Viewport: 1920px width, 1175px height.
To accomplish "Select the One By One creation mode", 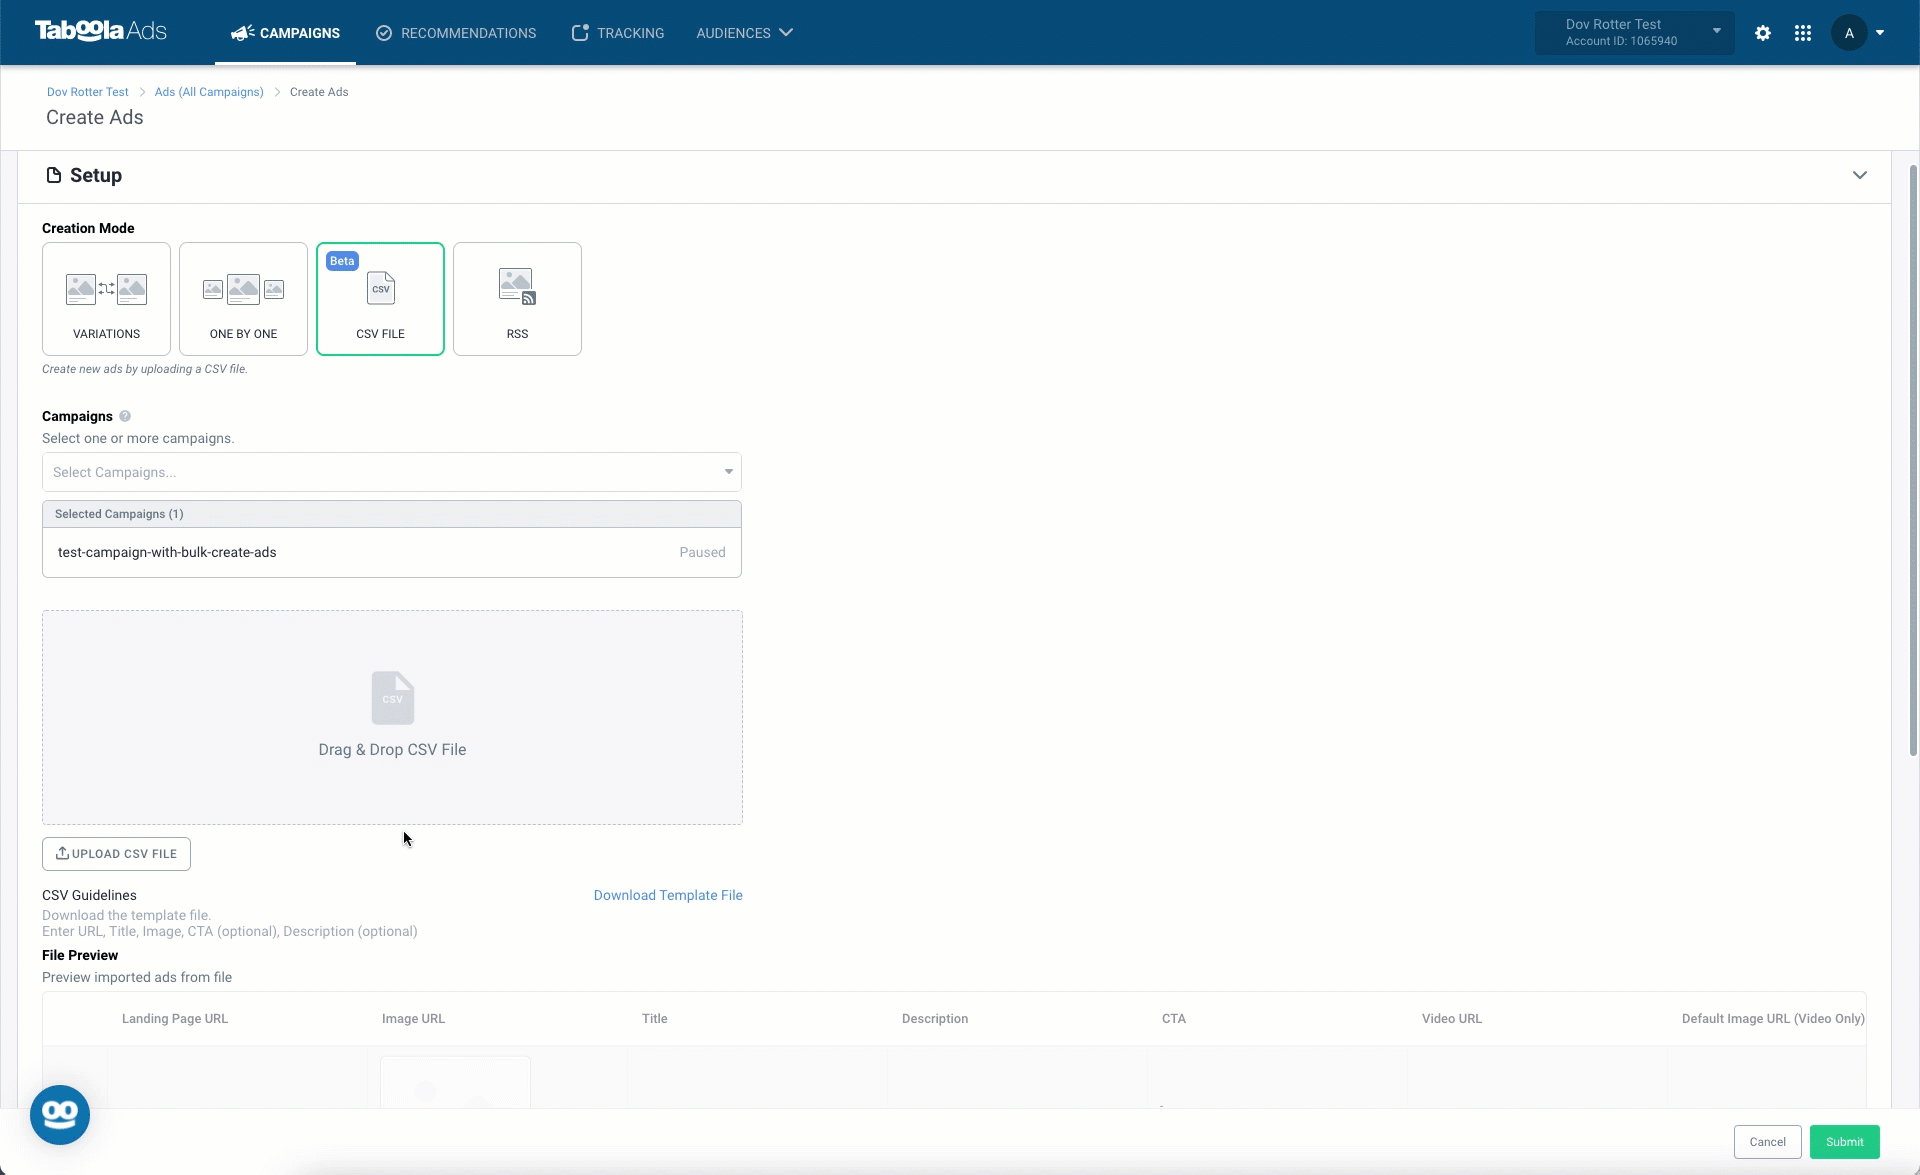I will [x=243, y=299].
